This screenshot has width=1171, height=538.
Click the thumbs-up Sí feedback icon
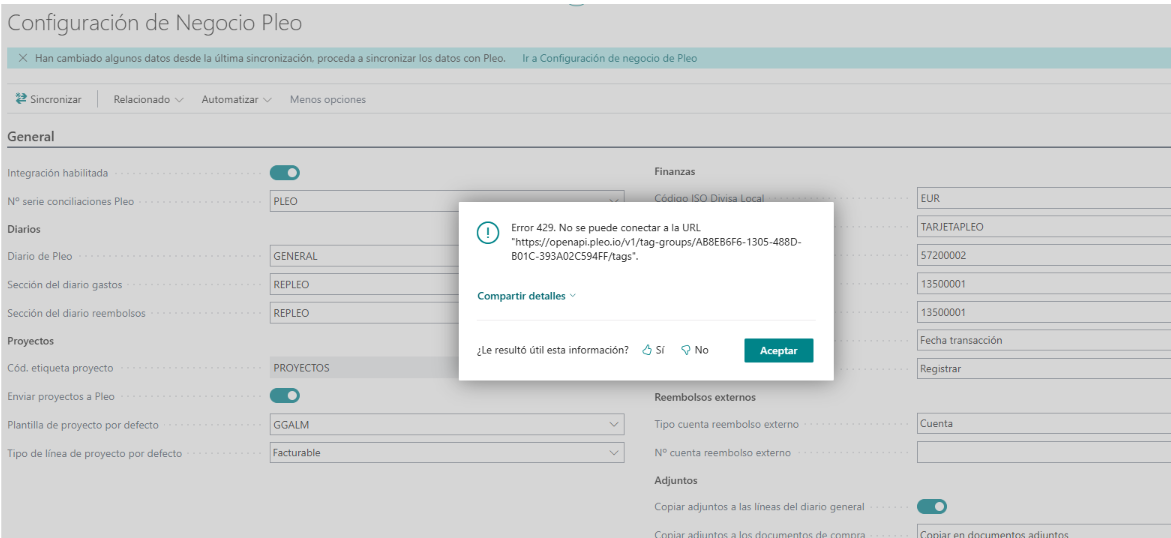(647, 350)
